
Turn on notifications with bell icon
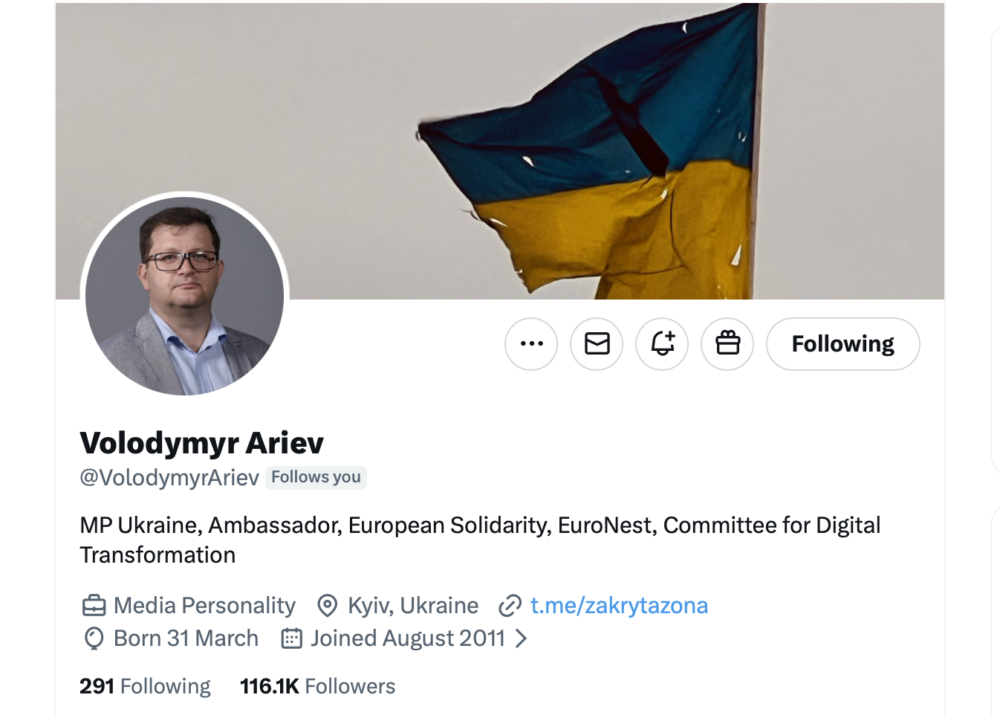(662, 344)
